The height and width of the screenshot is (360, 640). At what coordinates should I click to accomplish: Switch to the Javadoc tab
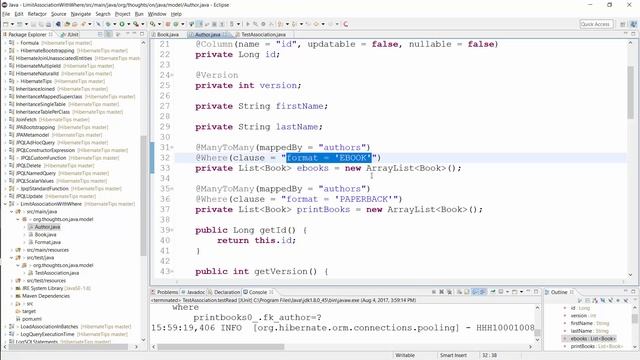tap(193, 292)
